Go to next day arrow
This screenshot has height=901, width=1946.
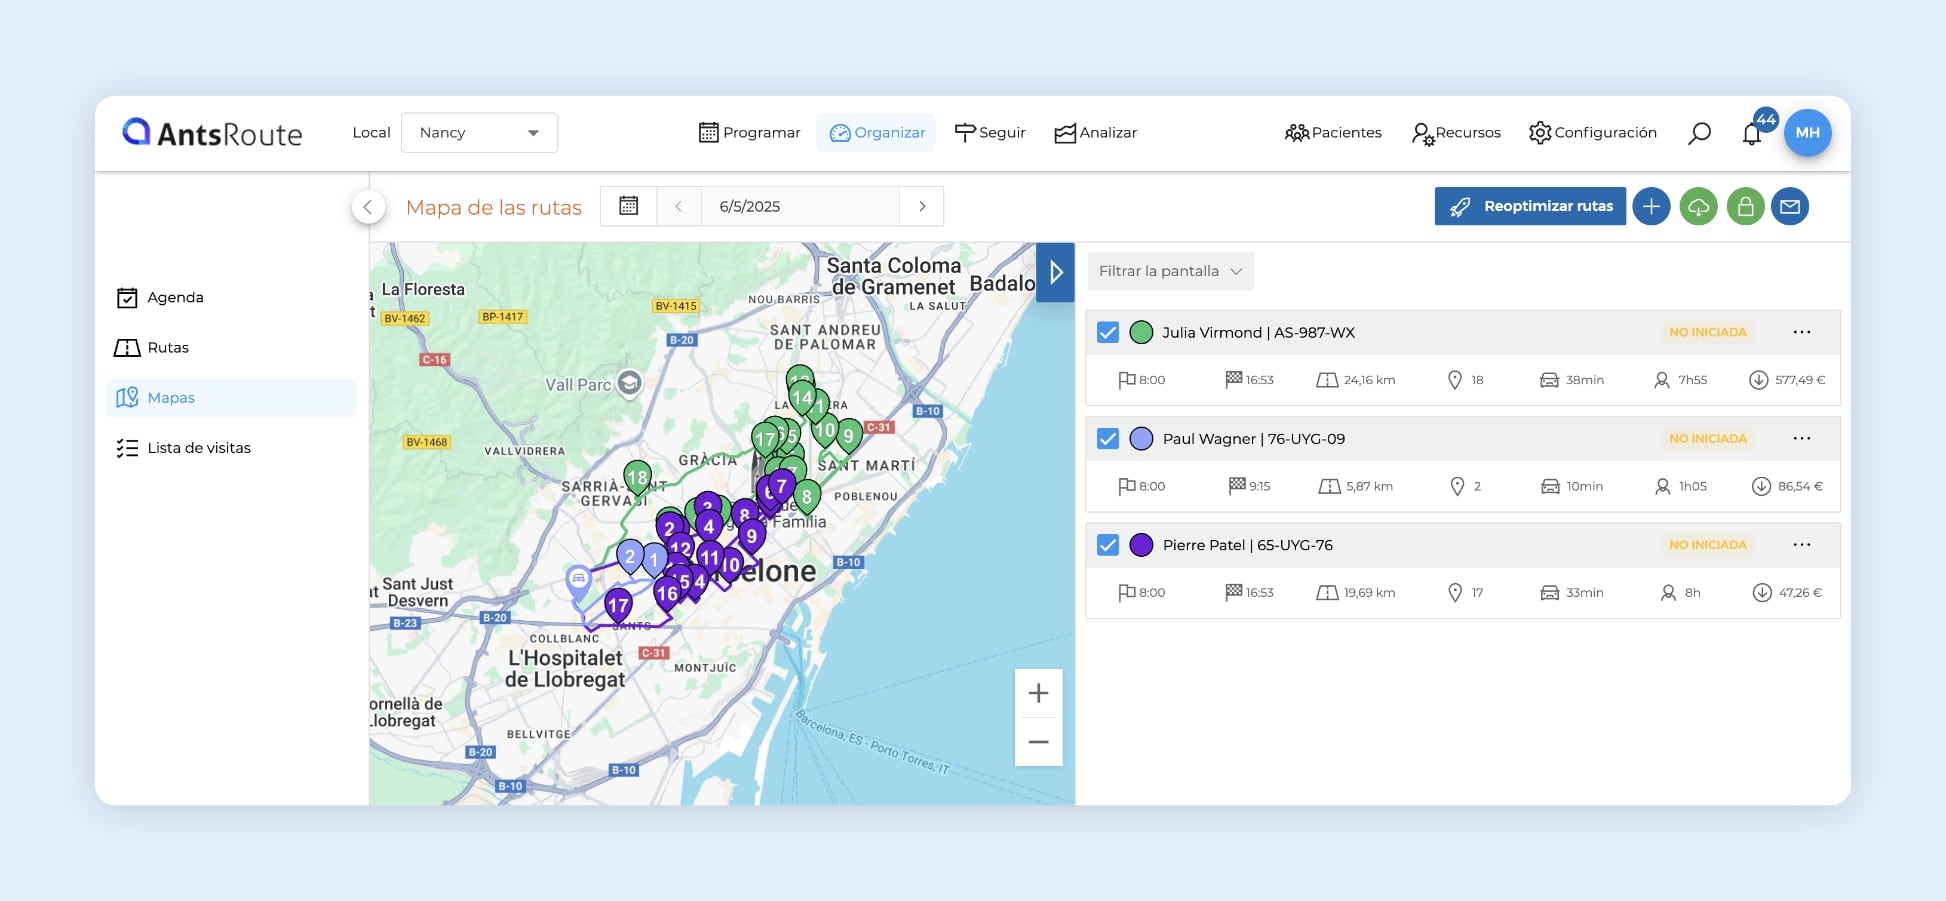(x=922, y=206)
